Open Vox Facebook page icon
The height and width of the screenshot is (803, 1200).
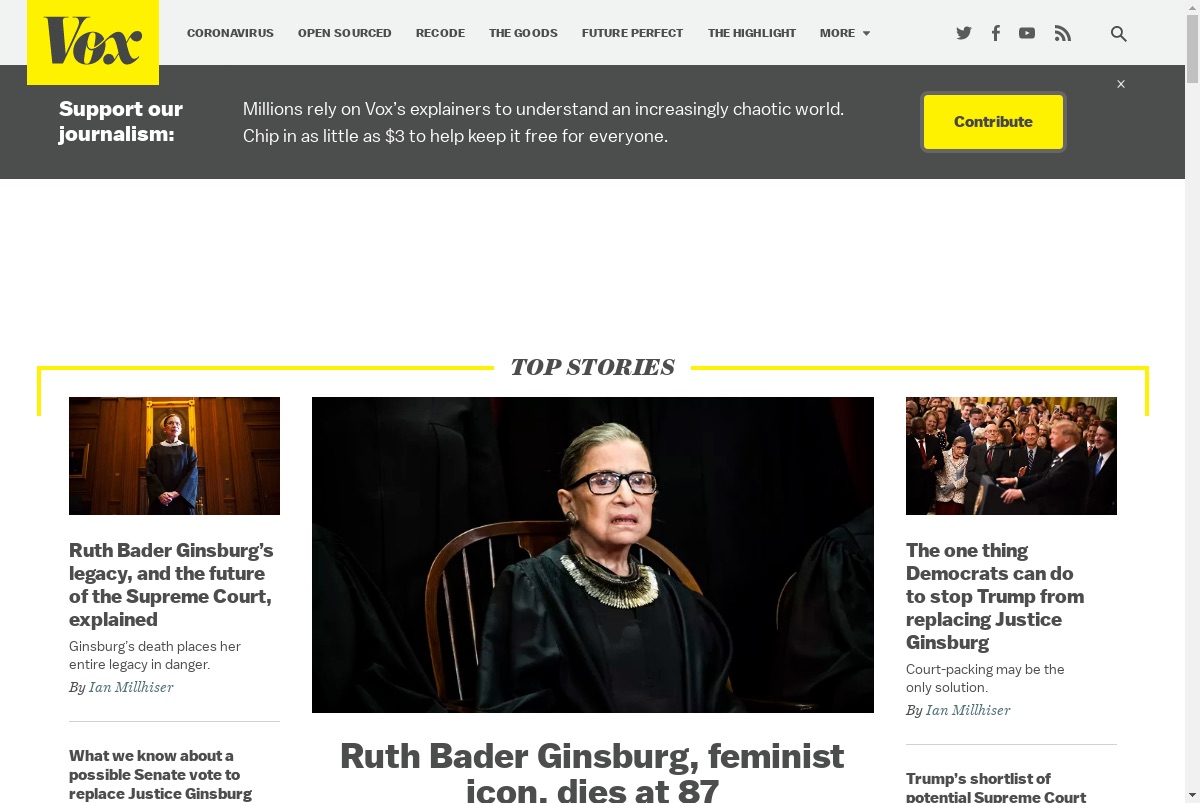pos(996,33)
